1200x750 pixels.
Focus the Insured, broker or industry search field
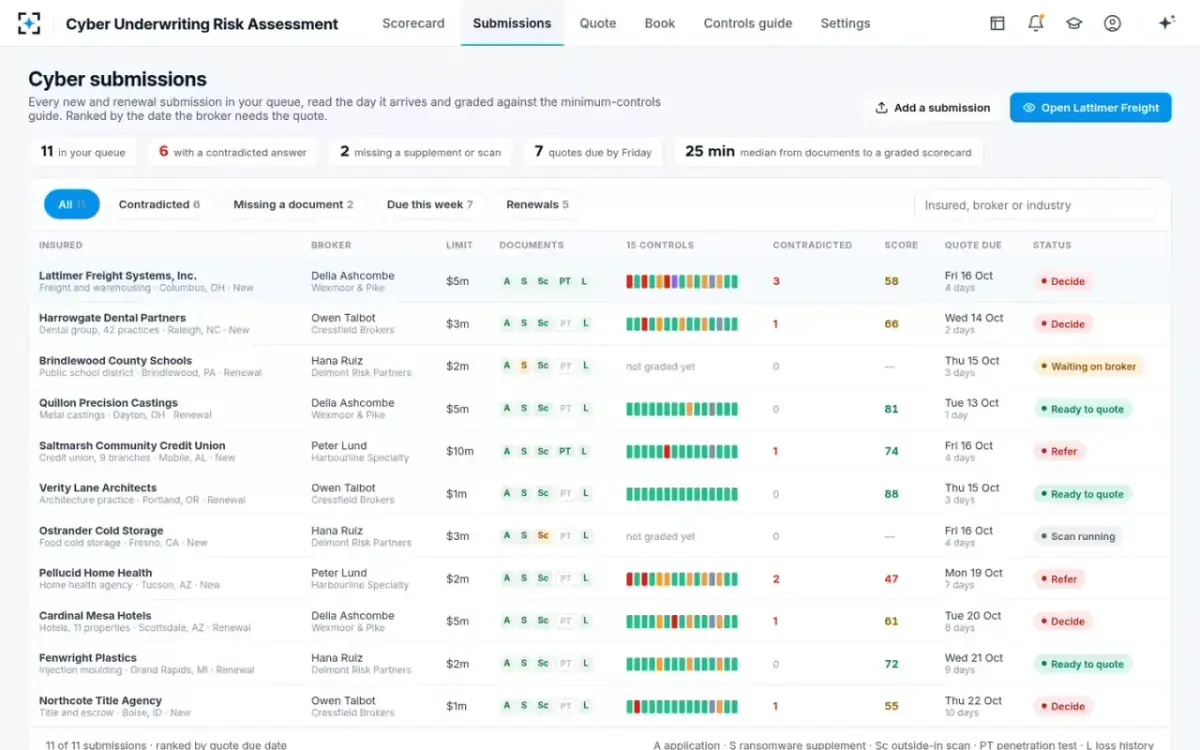[x=1035, y=205]
